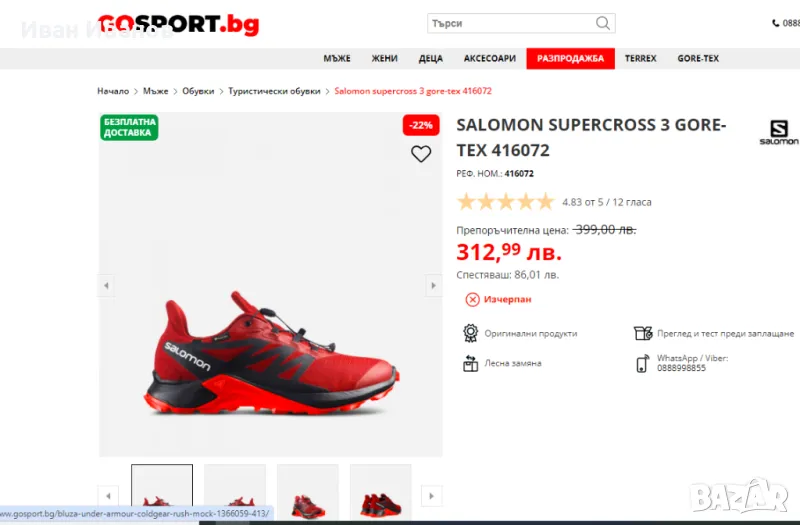
Task: Add product to favorites with heart icon
Action: (x=421, y=154)
